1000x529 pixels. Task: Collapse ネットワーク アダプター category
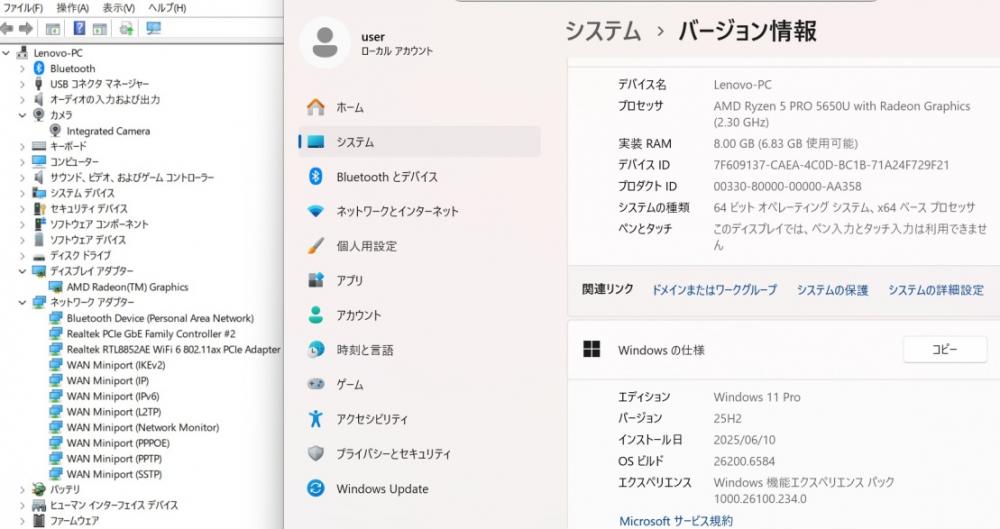pyautogui.click(x=22, y=302)
